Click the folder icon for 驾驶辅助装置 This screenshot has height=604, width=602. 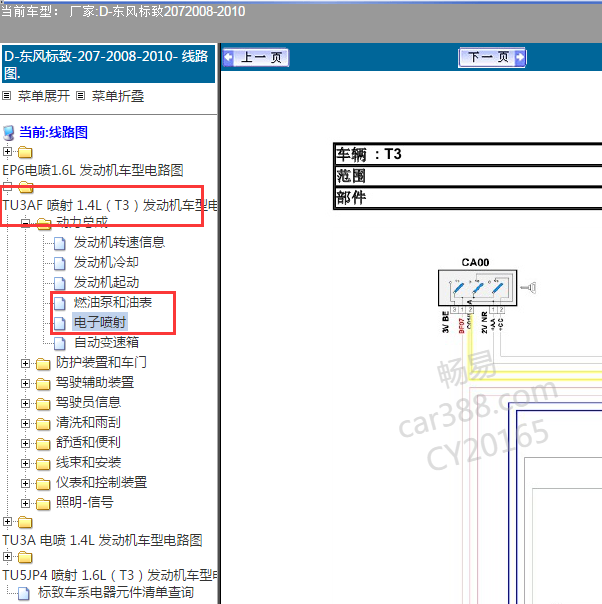(43, 384)
